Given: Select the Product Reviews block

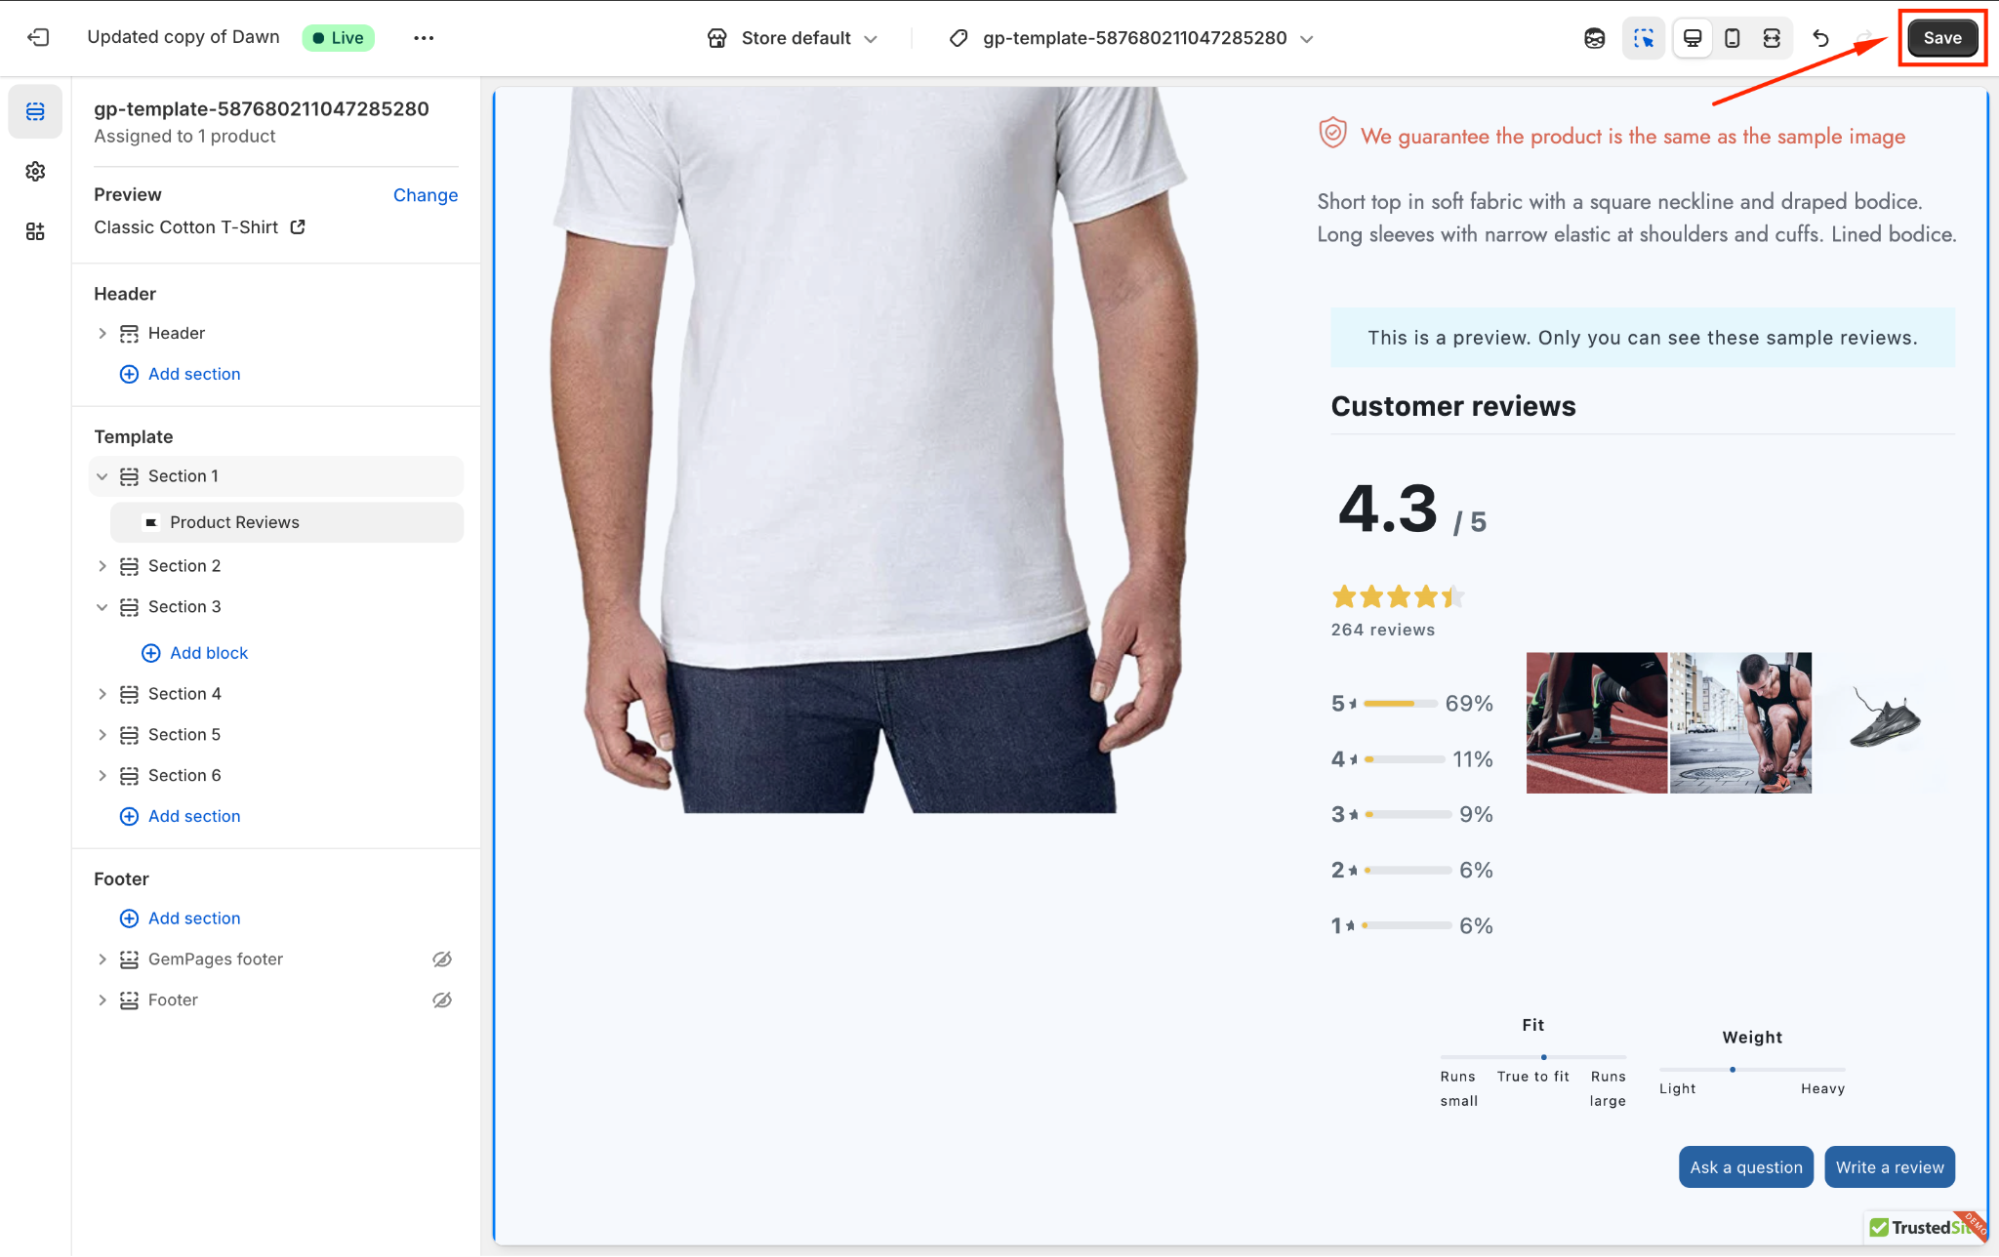Looking at the screenshot, I should pyautogui.click(x=234, y=522).
